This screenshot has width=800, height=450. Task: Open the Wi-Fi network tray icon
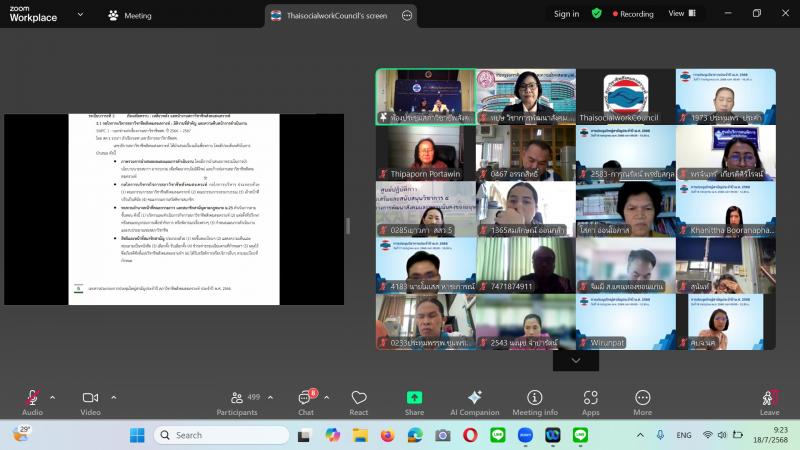707,435
